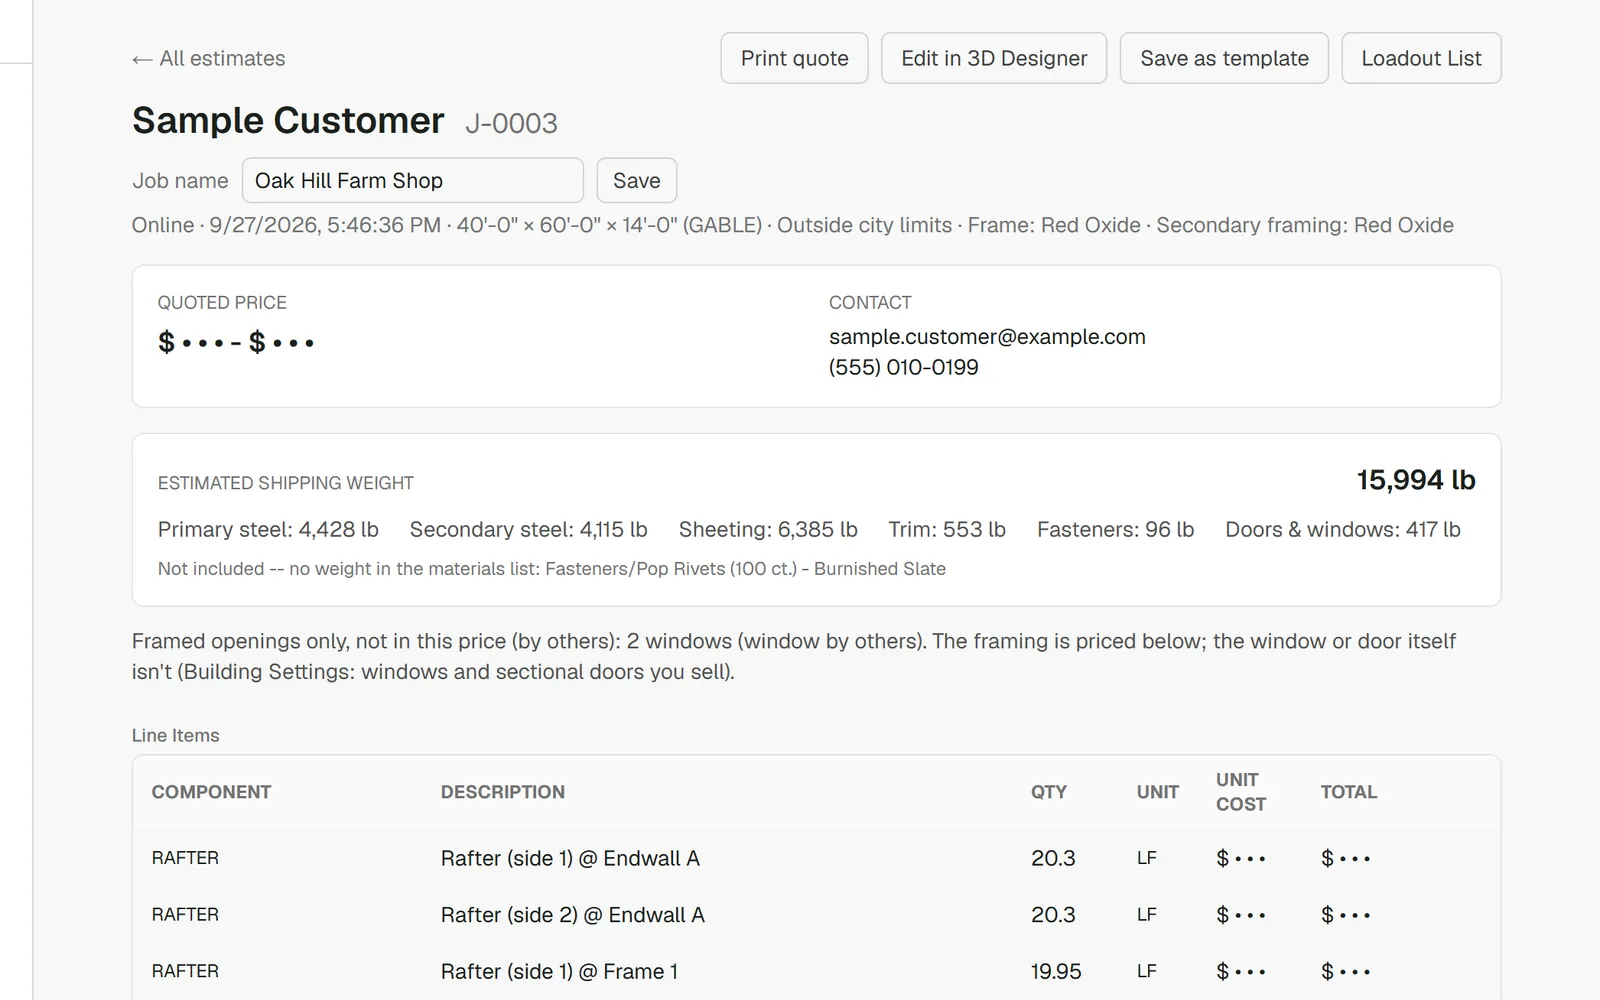Select email sample.customer@example.com
The height and width of the screenshot is (1000, 1600).
point(987,337)
